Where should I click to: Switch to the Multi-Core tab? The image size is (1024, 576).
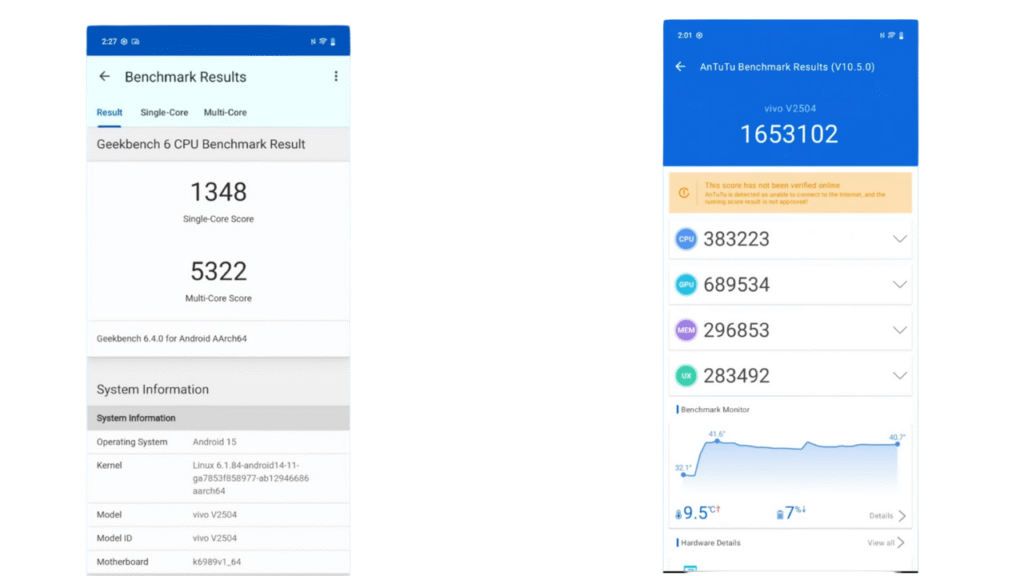pos(225,112)
